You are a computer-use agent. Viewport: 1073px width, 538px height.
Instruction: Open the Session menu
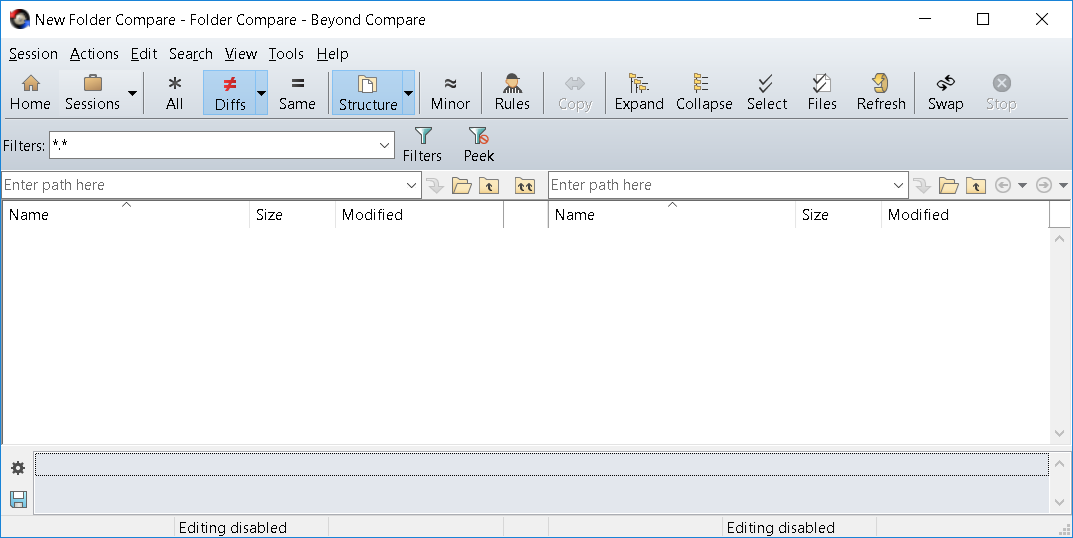(x=33, y=54)
